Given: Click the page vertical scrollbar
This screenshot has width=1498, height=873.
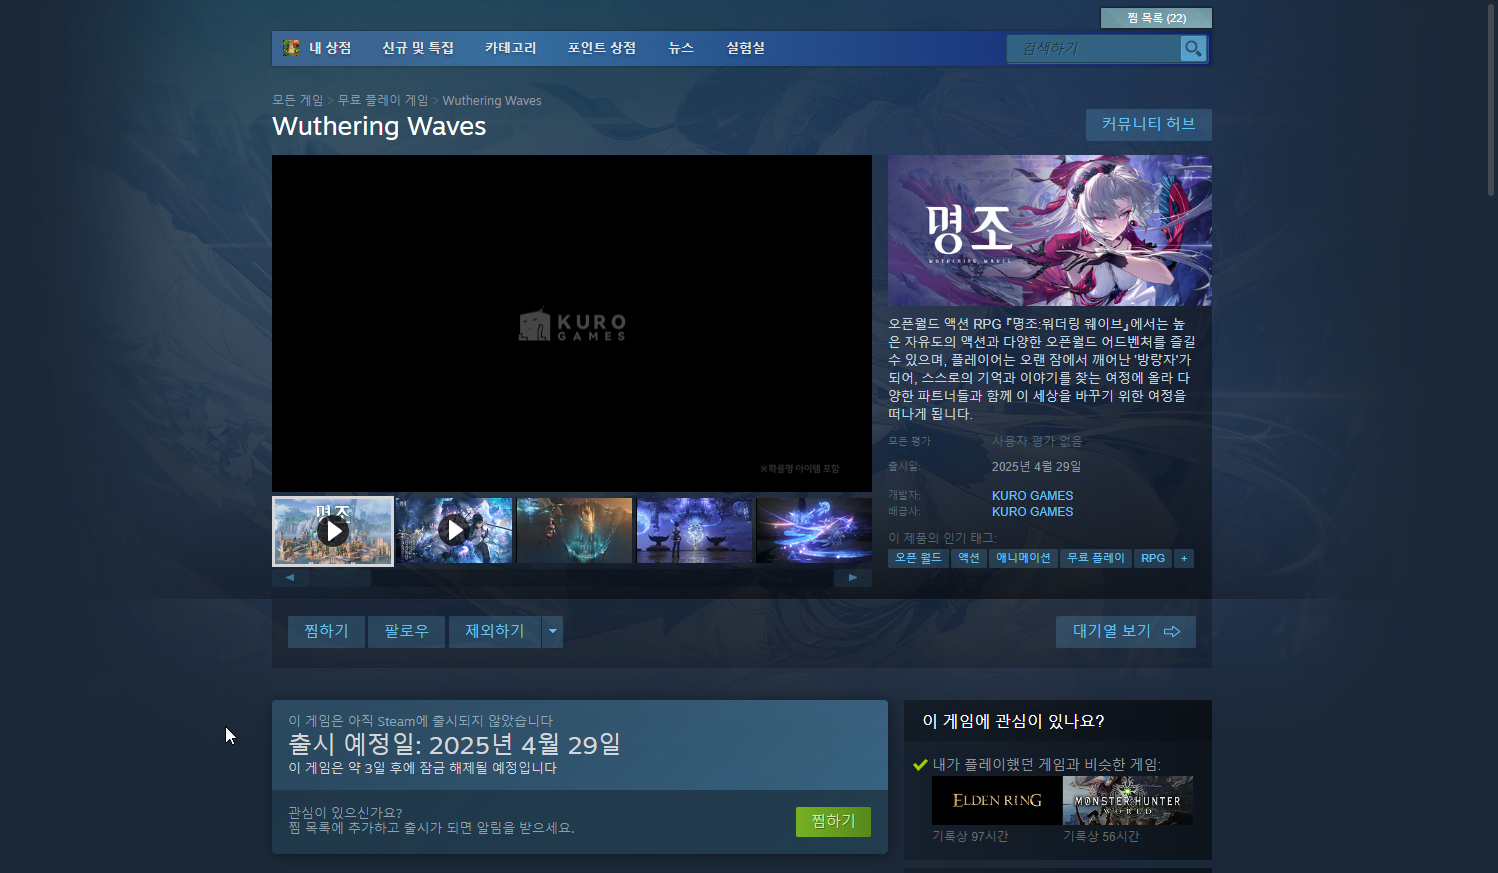Looking at the screenshot, I should (1491, 98).
